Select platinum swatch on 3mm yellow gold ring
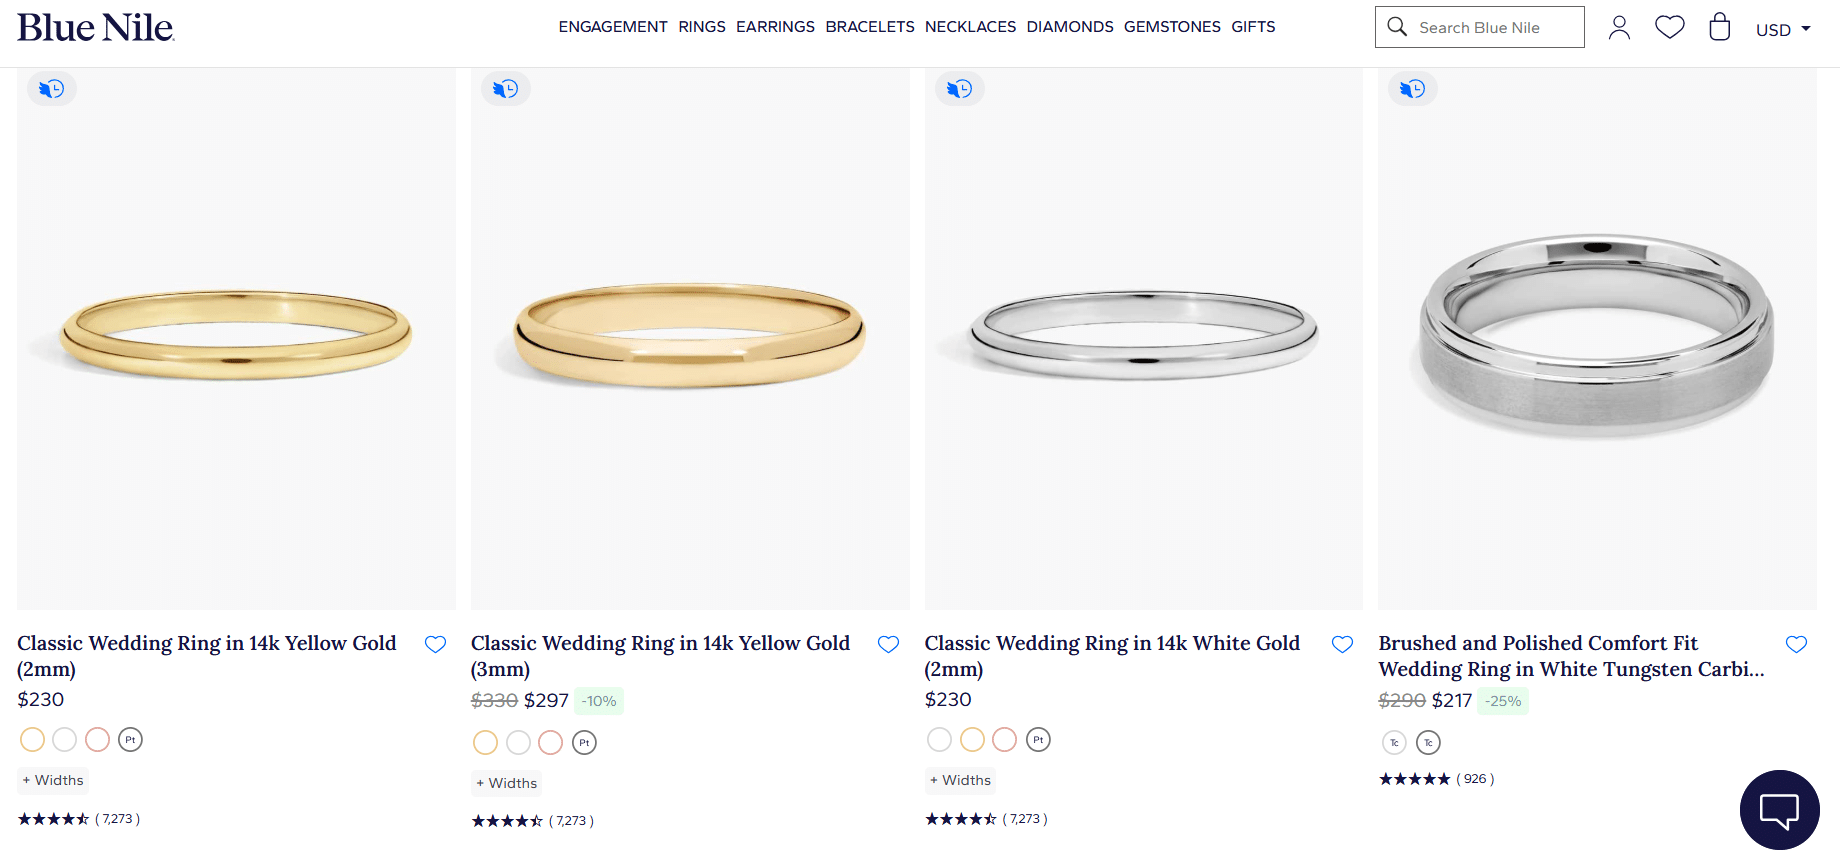 click(584, 742)
